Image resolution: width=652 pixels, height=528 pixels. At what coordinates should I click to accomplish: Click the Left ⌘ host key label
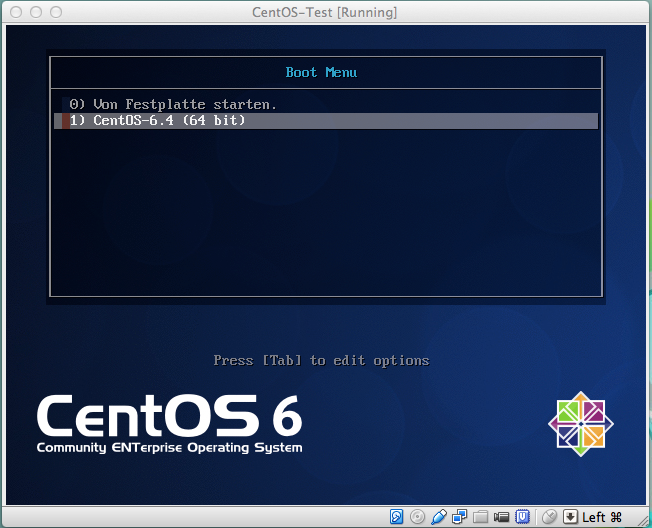pyautogui.click(x=602, y=517)
